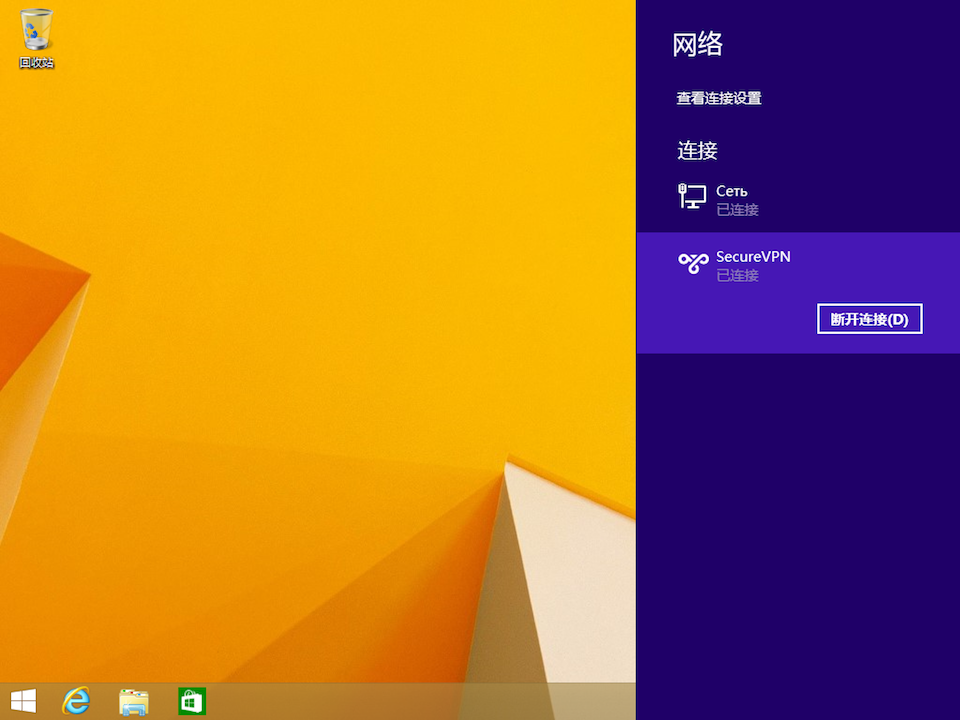This screenshot has height=720, width=960.
Task: Select the Сеть connection name
Action: [732, 192]
